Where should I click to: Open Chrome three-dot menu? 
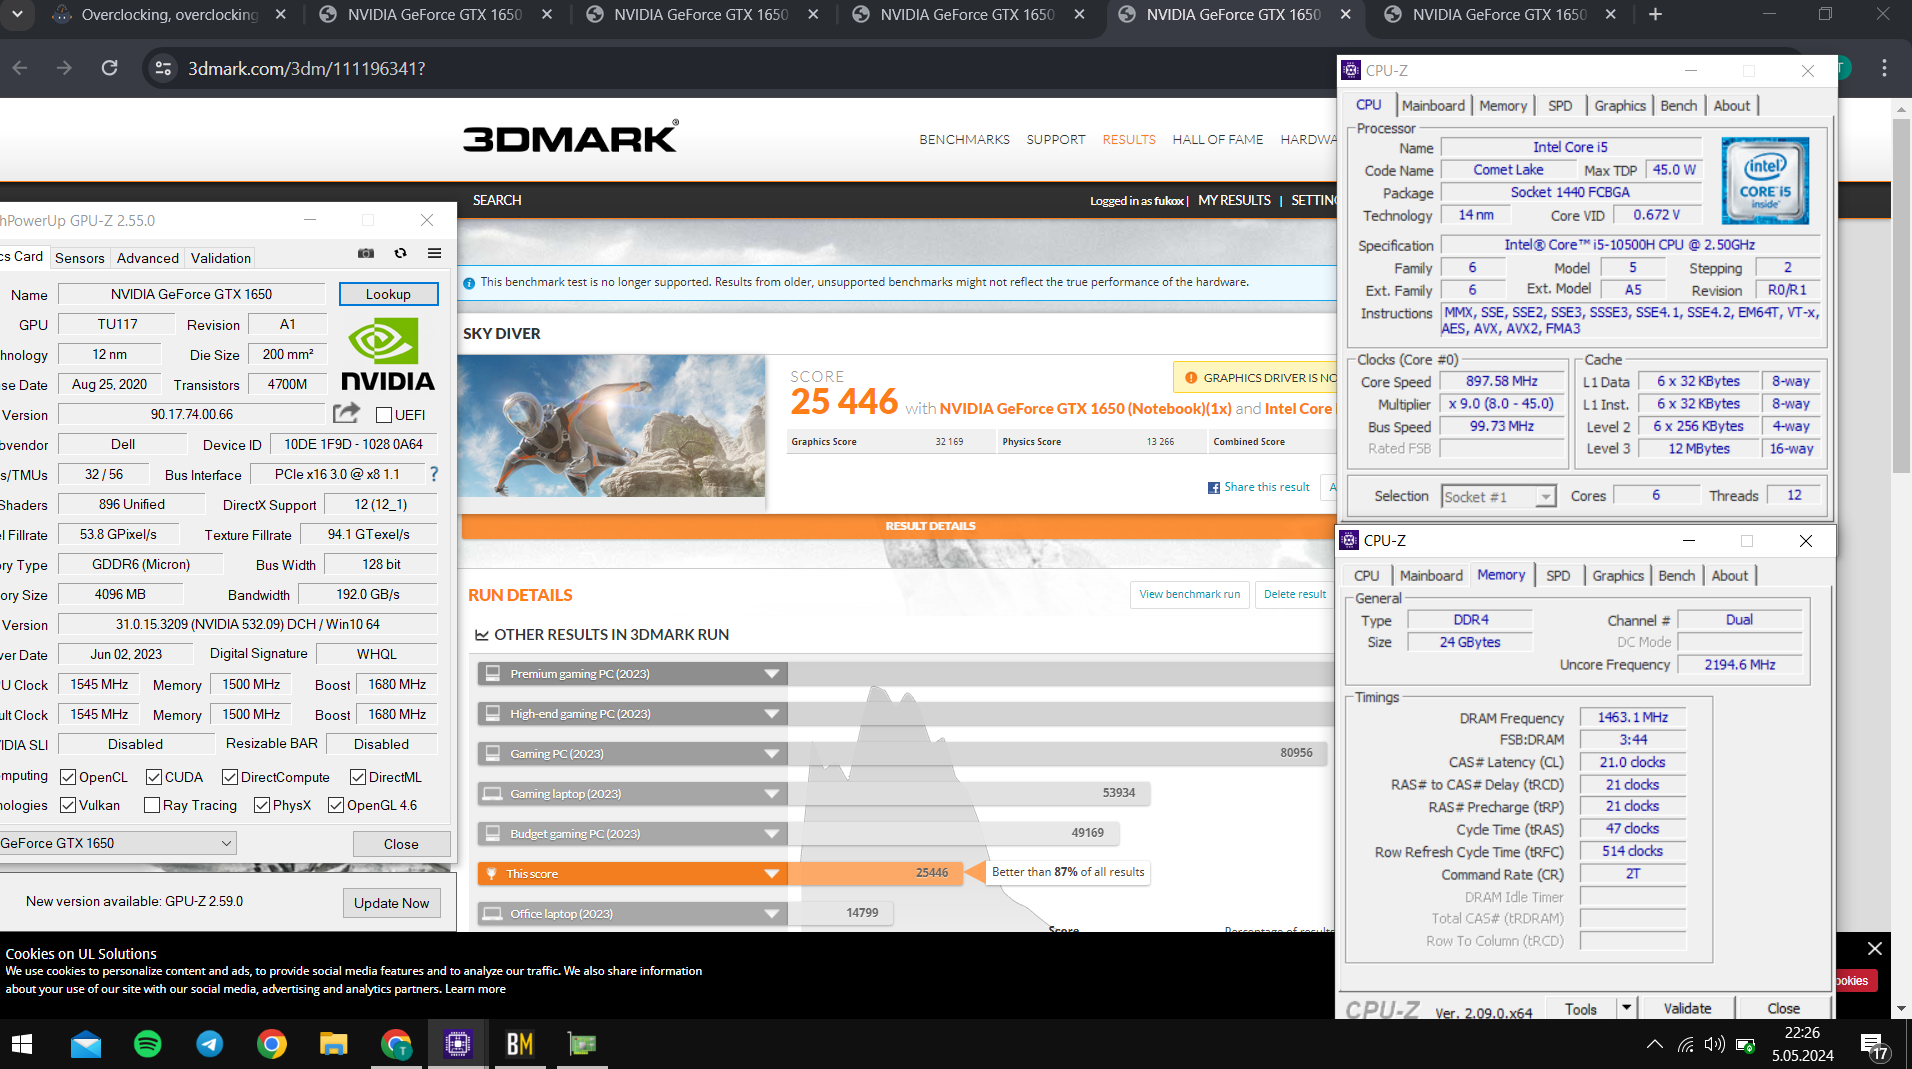1884,68
